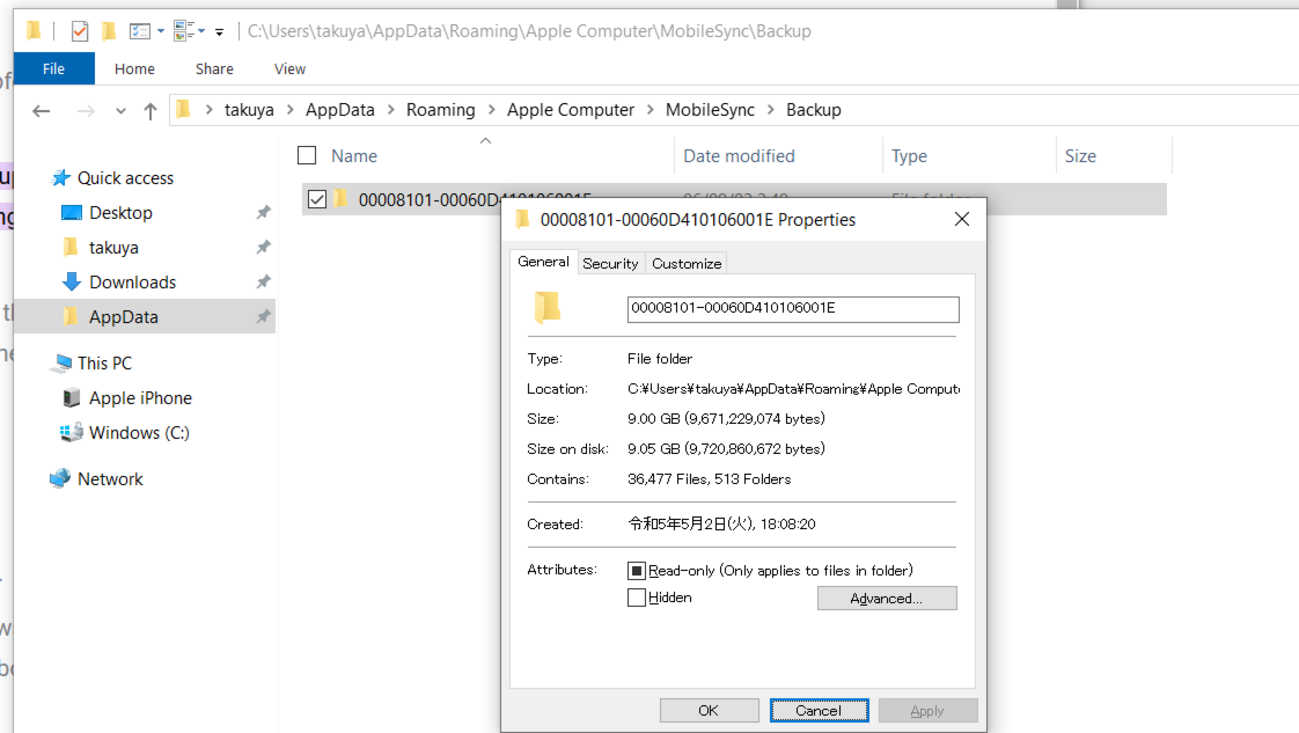
Task: Click the "9.00 GB (9,671,229,074 bytes)" size value
Action: click(726, 419)
